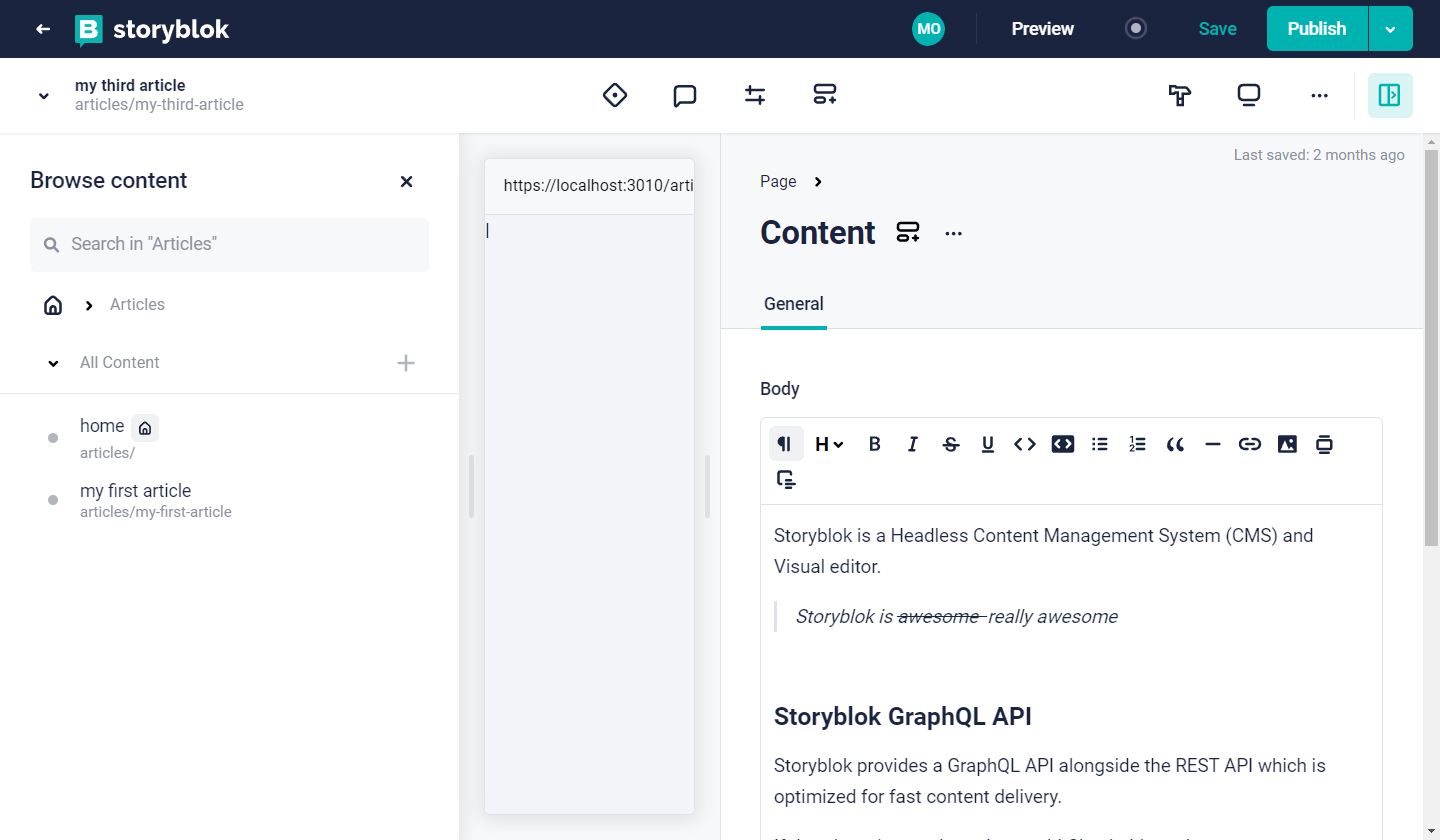This screenshot has height=840, width=1440.
Task: Insert a bullet list
Action: click(x=1100, y=444)
